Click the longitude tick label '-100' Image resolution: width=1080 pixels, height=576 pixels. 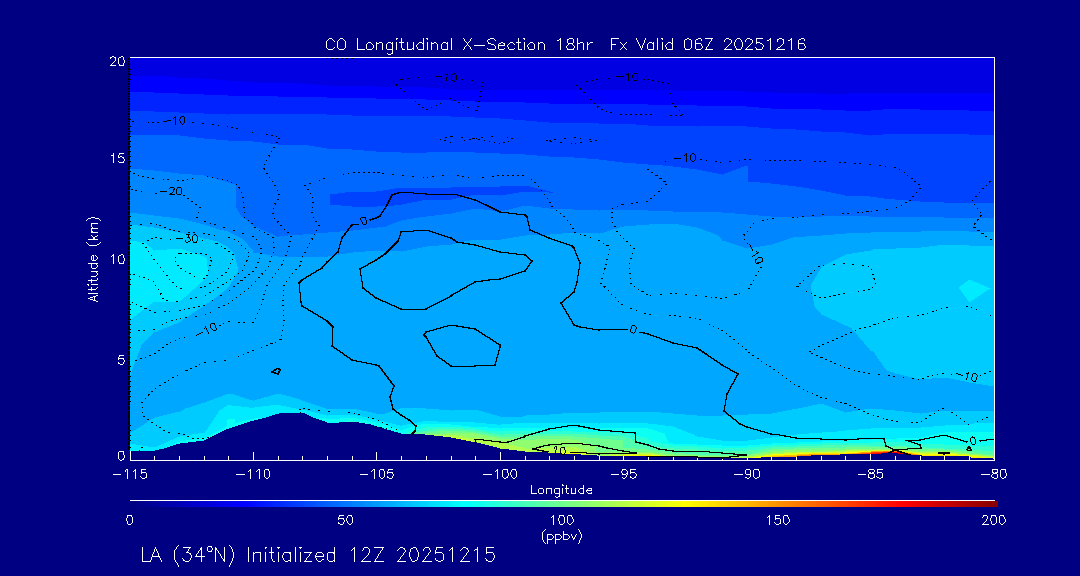coord(501,475)
